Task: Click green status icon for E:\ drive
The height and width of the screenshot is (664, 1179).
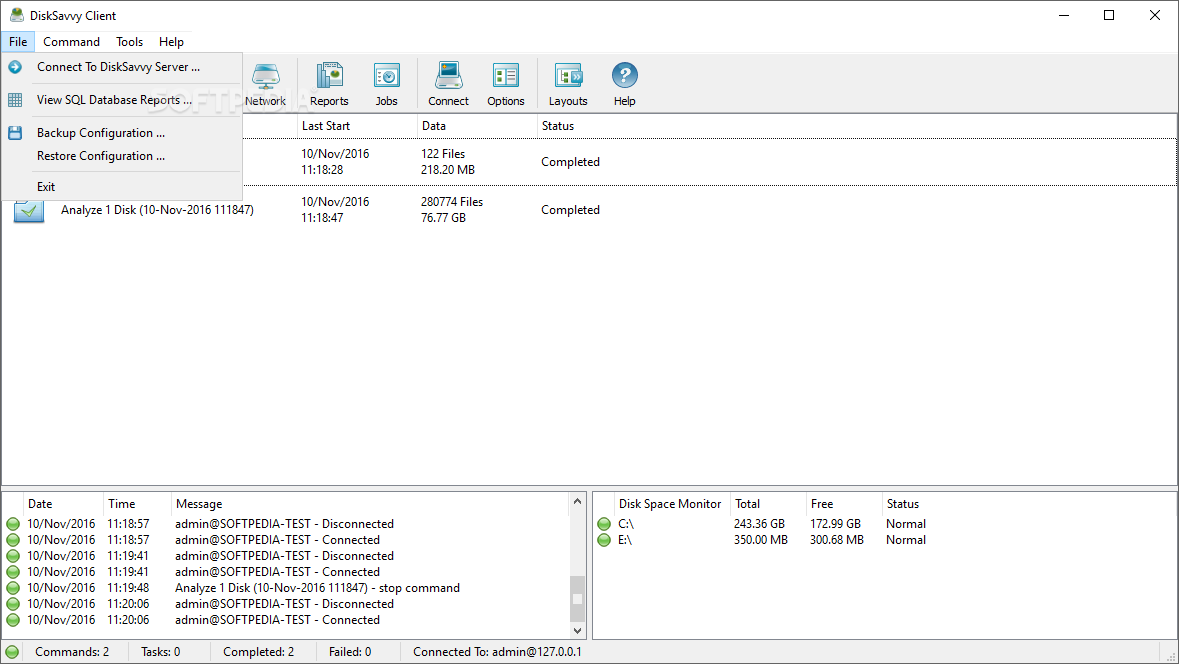Action: tap(604, 540)
